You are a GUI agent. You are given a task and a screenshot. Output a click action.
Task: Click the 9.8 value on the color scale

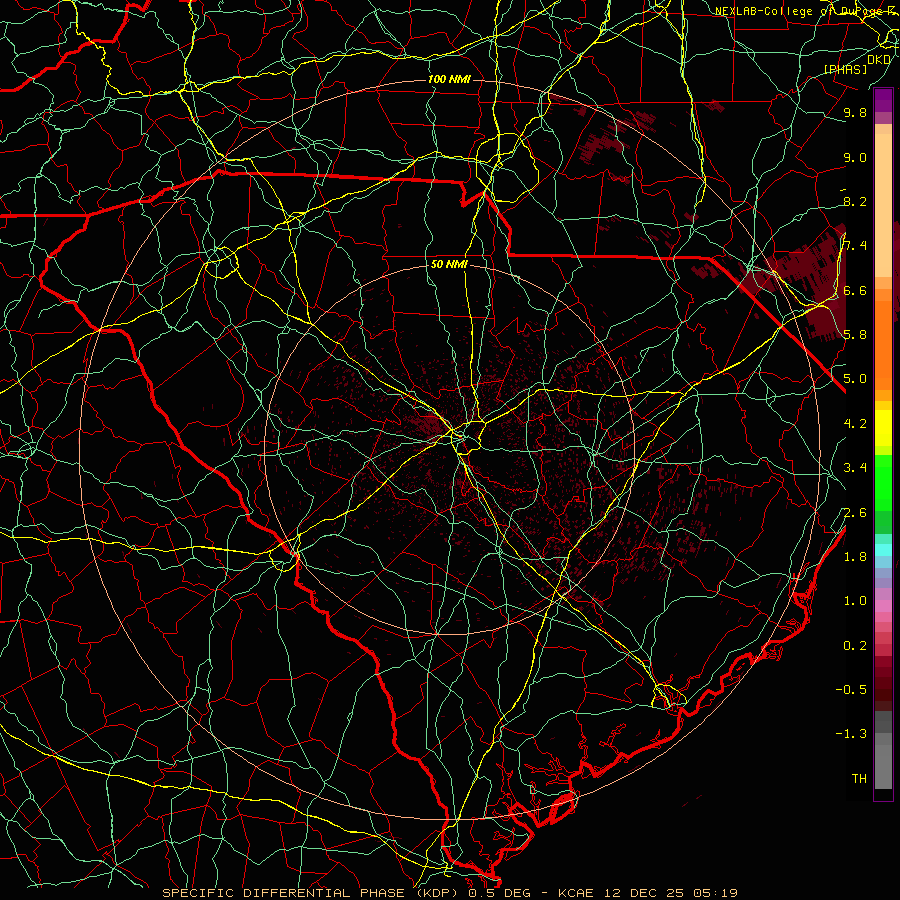[855, 112]
